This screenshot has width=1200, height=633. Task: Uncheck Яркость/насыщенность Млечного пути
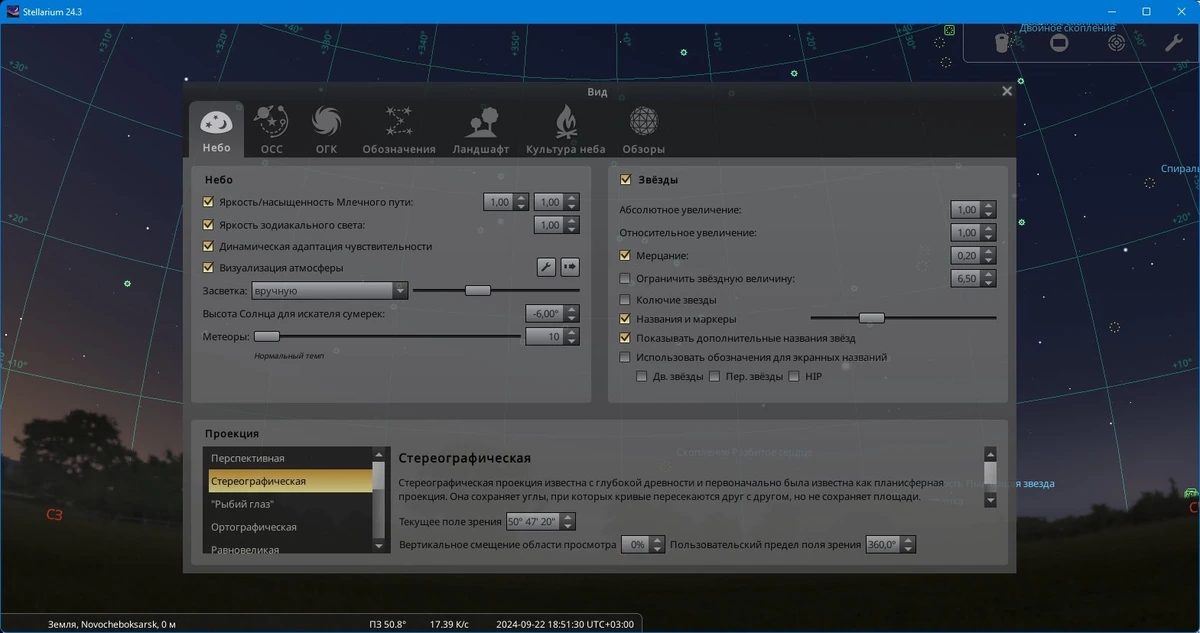[x=209, y=202]
